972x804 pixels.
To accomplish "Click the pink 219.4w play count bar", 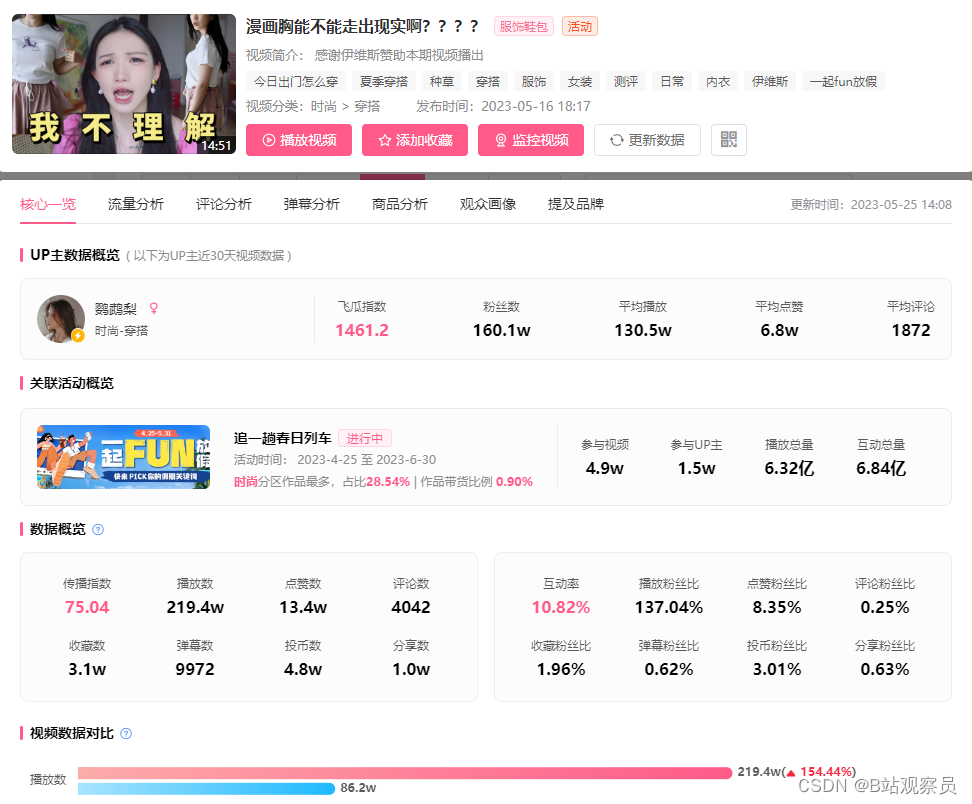I will [x=405, y=772].
